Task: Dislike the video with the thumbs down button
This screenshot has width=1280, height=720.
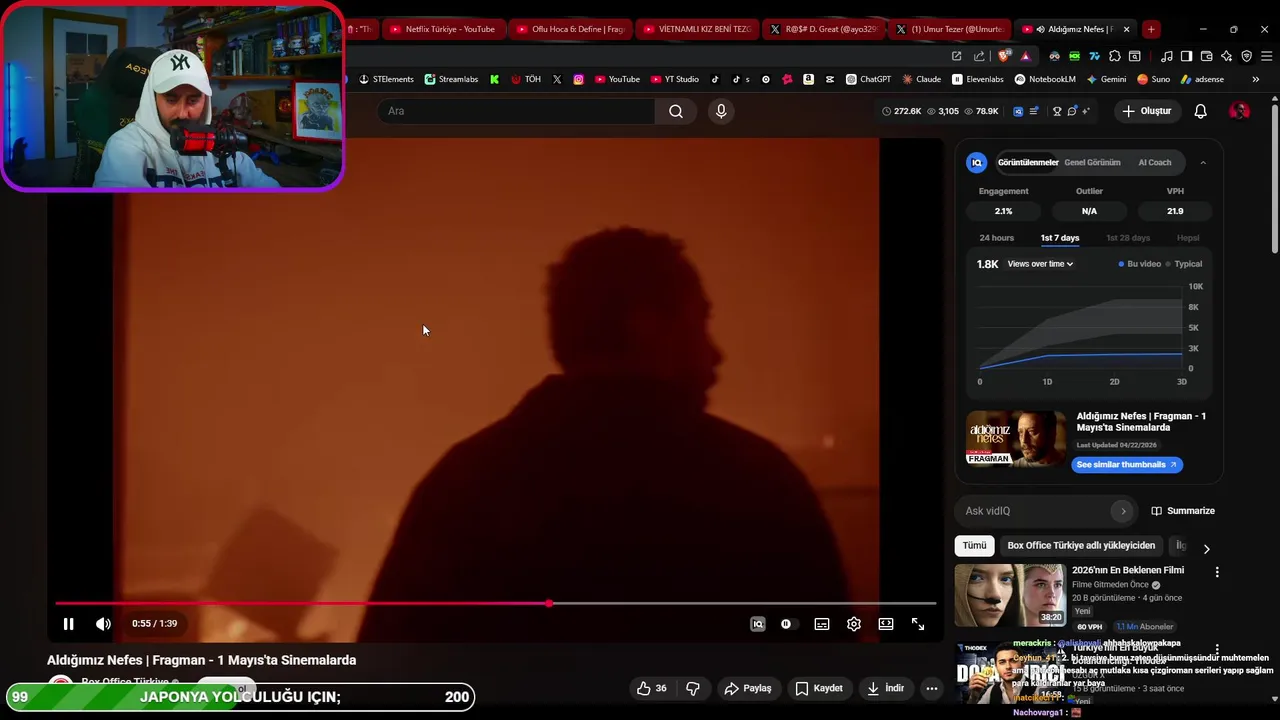Action: coord(693,688)
